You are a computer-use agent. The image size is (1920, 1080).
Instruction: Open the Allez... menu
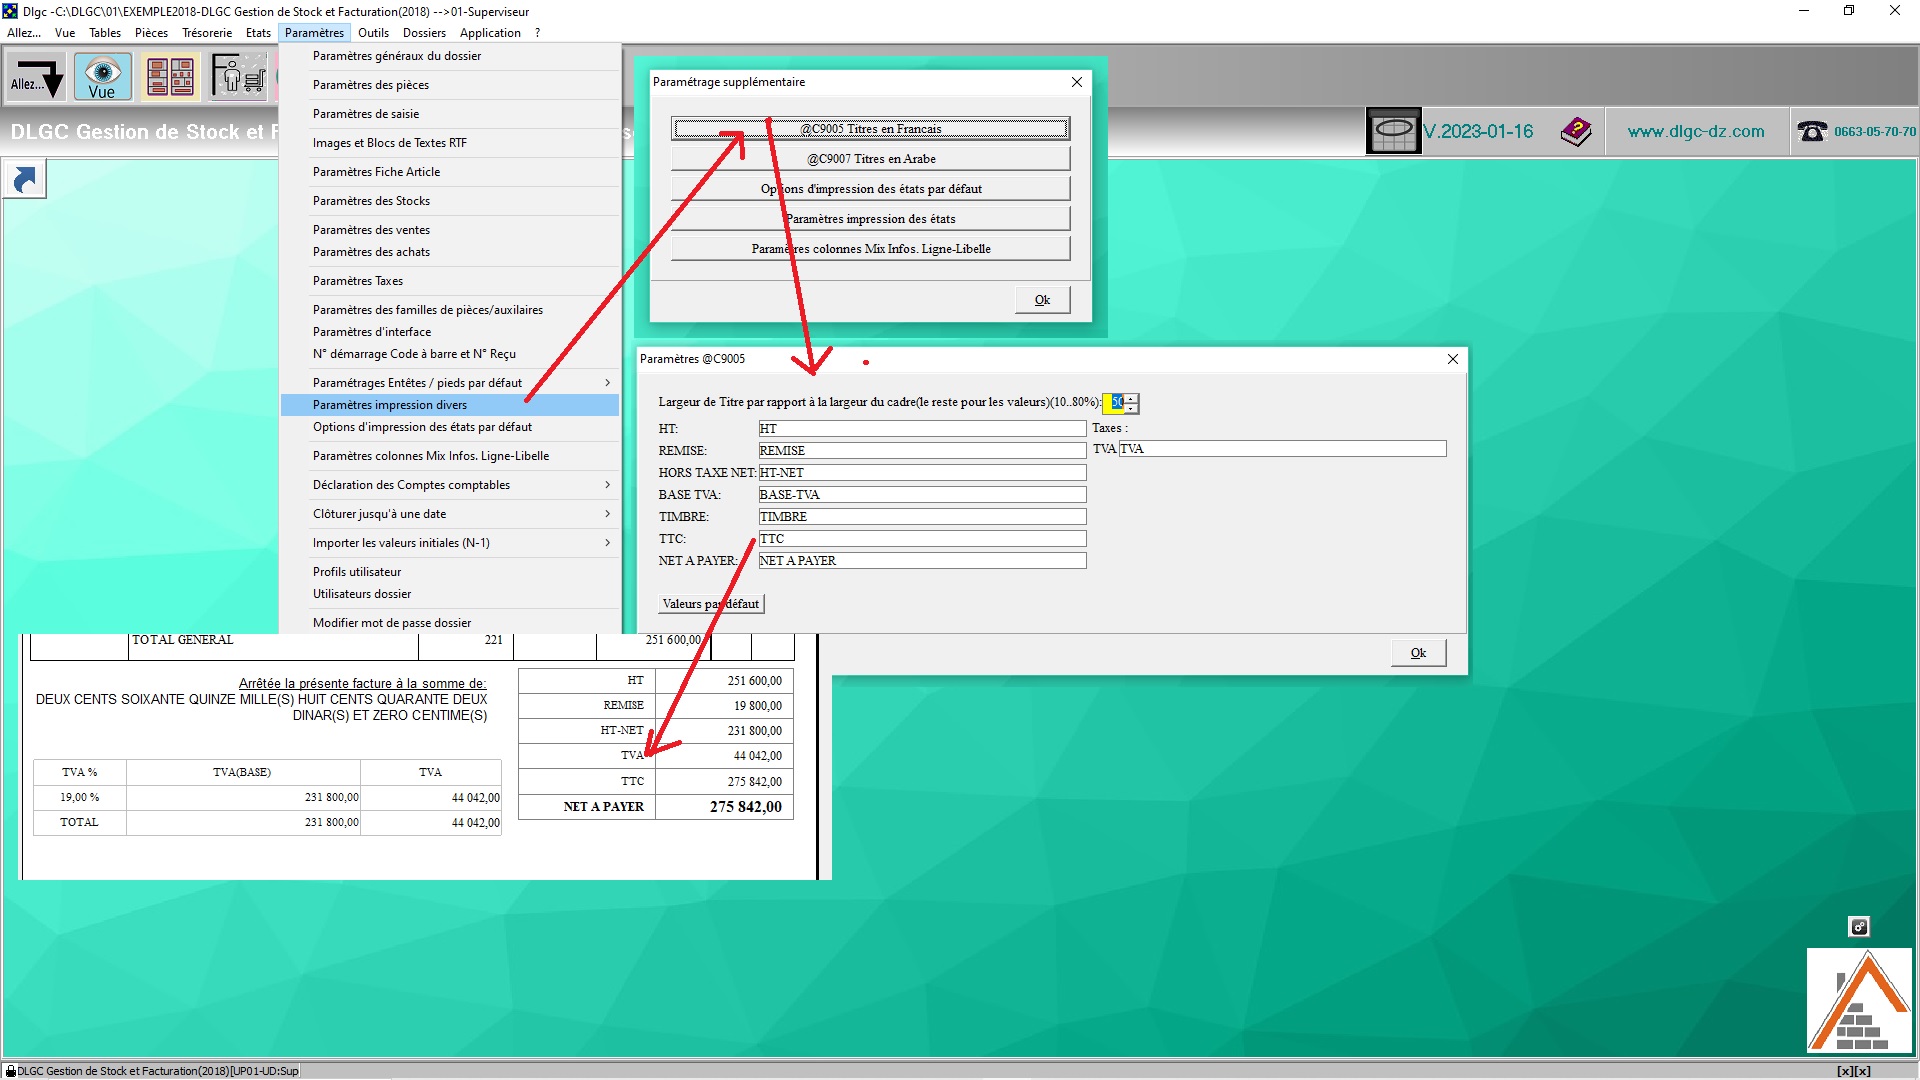tap(24, 33)
